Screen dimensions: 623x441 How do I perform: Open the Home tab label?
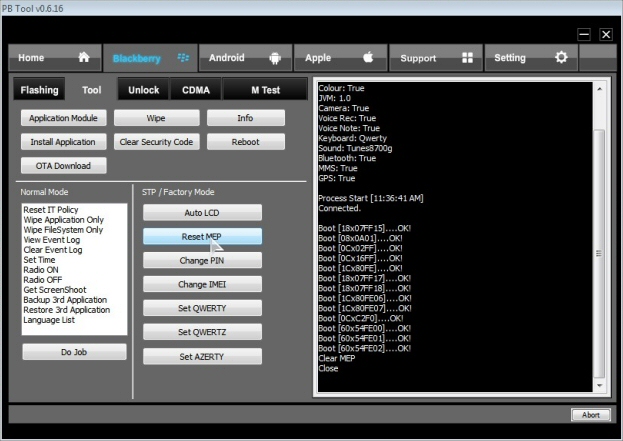[31, 58]
